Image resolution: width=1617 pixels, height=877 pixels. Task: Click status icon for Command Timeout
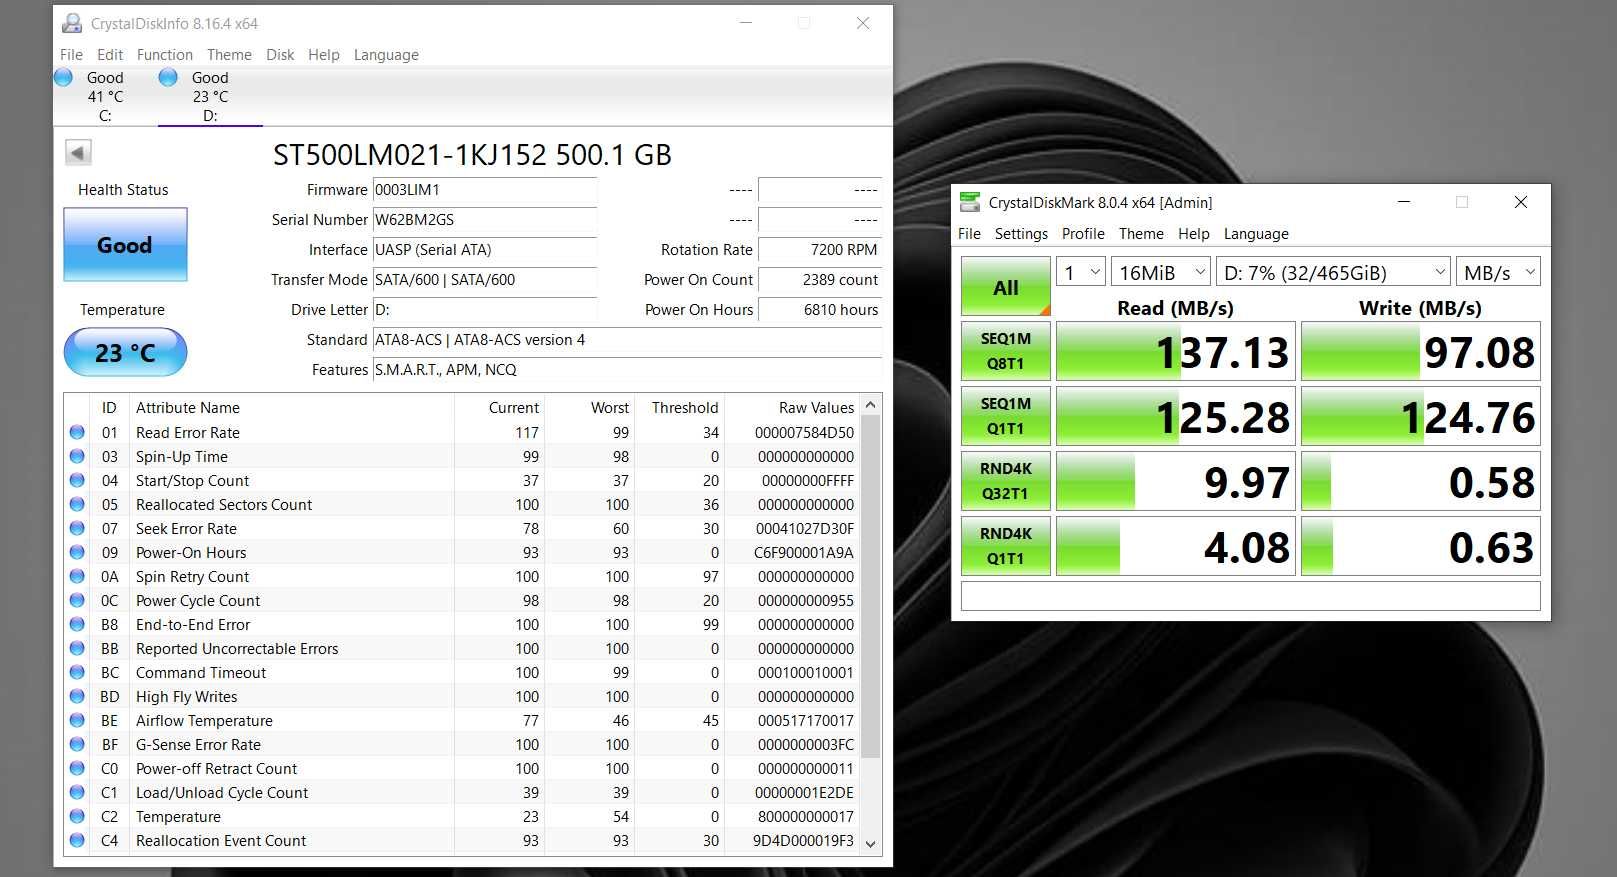[77, 672]
